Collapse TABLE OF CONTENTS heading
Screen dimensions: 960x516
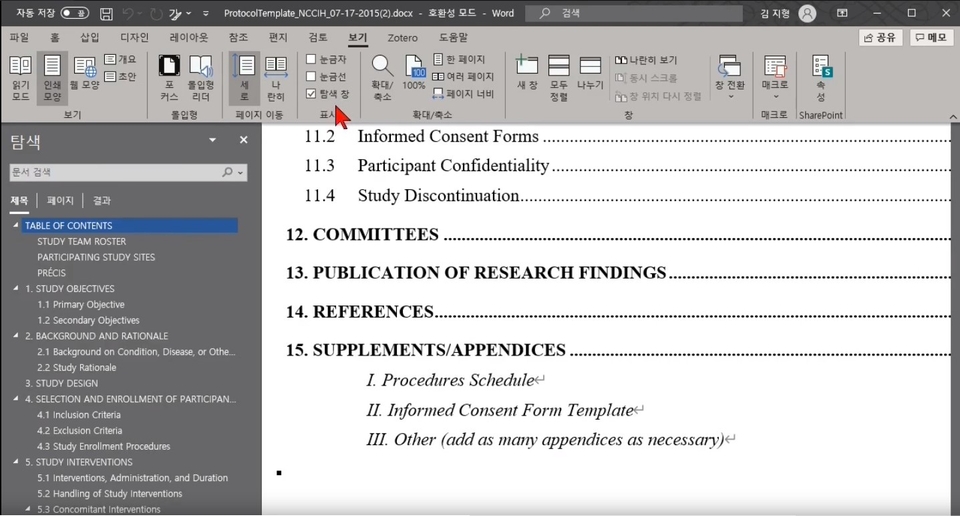click(x=16, y=225)
